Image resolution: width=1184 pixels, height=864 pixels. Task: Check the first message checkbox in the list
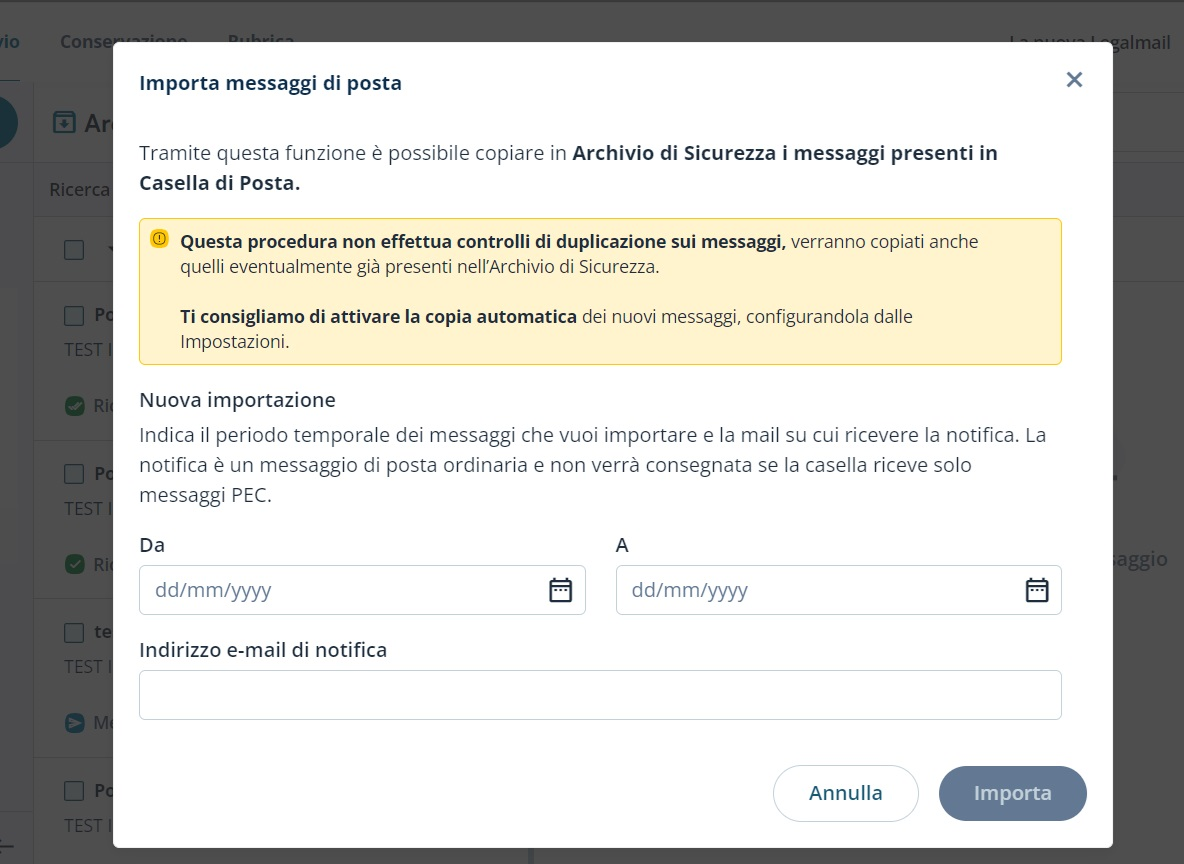pos(74,315)
